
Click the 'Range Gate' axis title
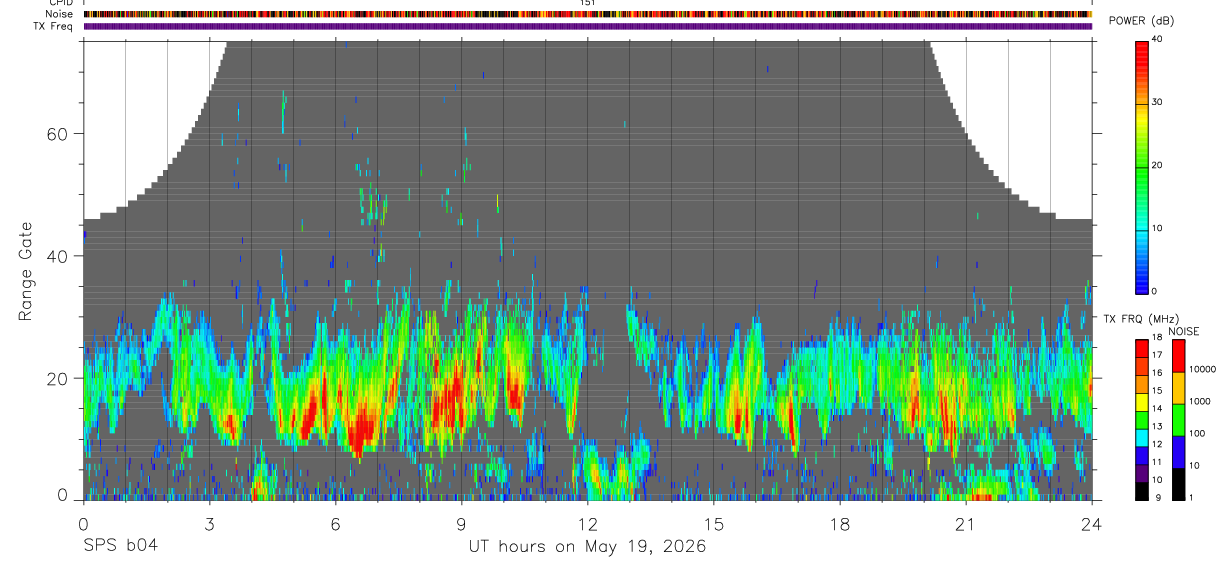25,272
